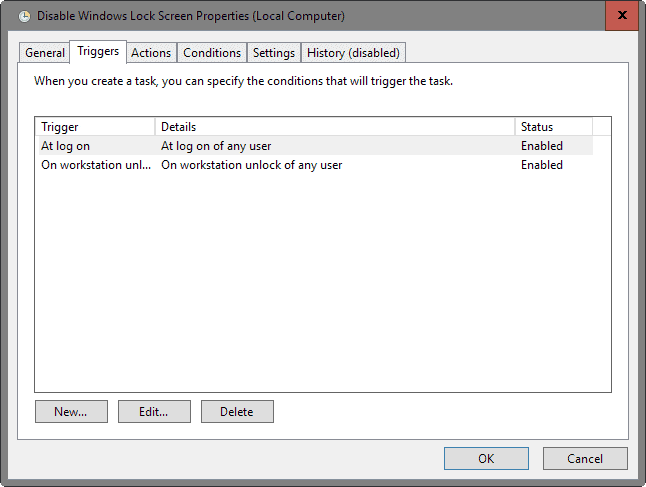Select the Triggers tab
The height and width of the screenshot is (487, 646).
(98, 52)
